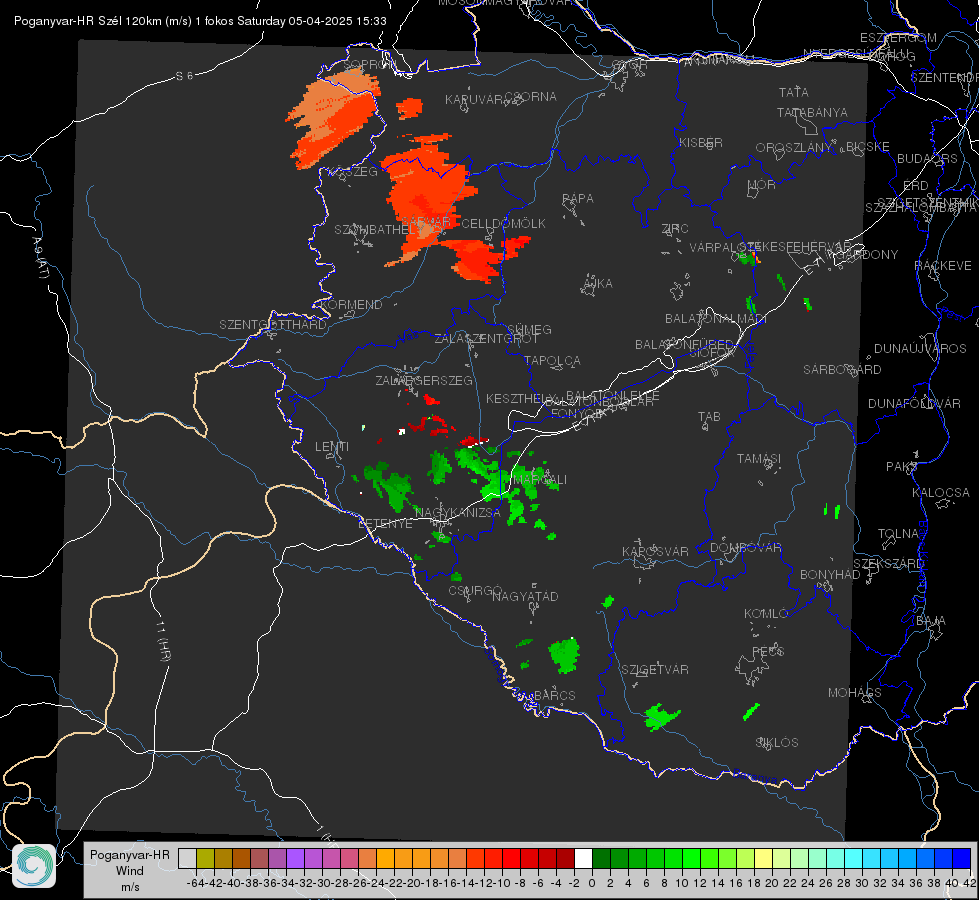Click the BONYHAD town label
This screenshot has height=900, width=979.
830,575
